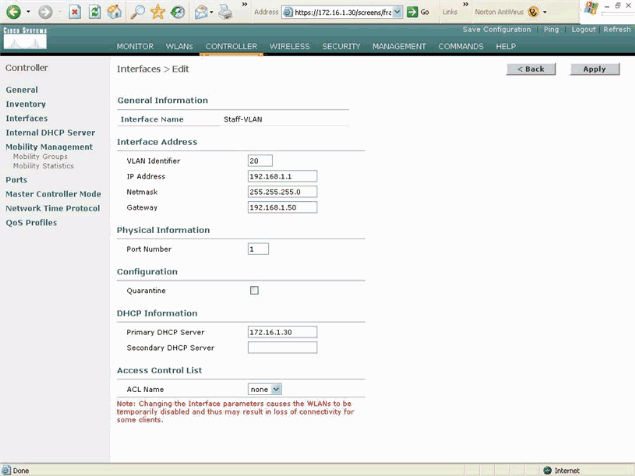Open Interfaces in the sidebar
This screenshot has width=635, height=476.
[27, 118]
